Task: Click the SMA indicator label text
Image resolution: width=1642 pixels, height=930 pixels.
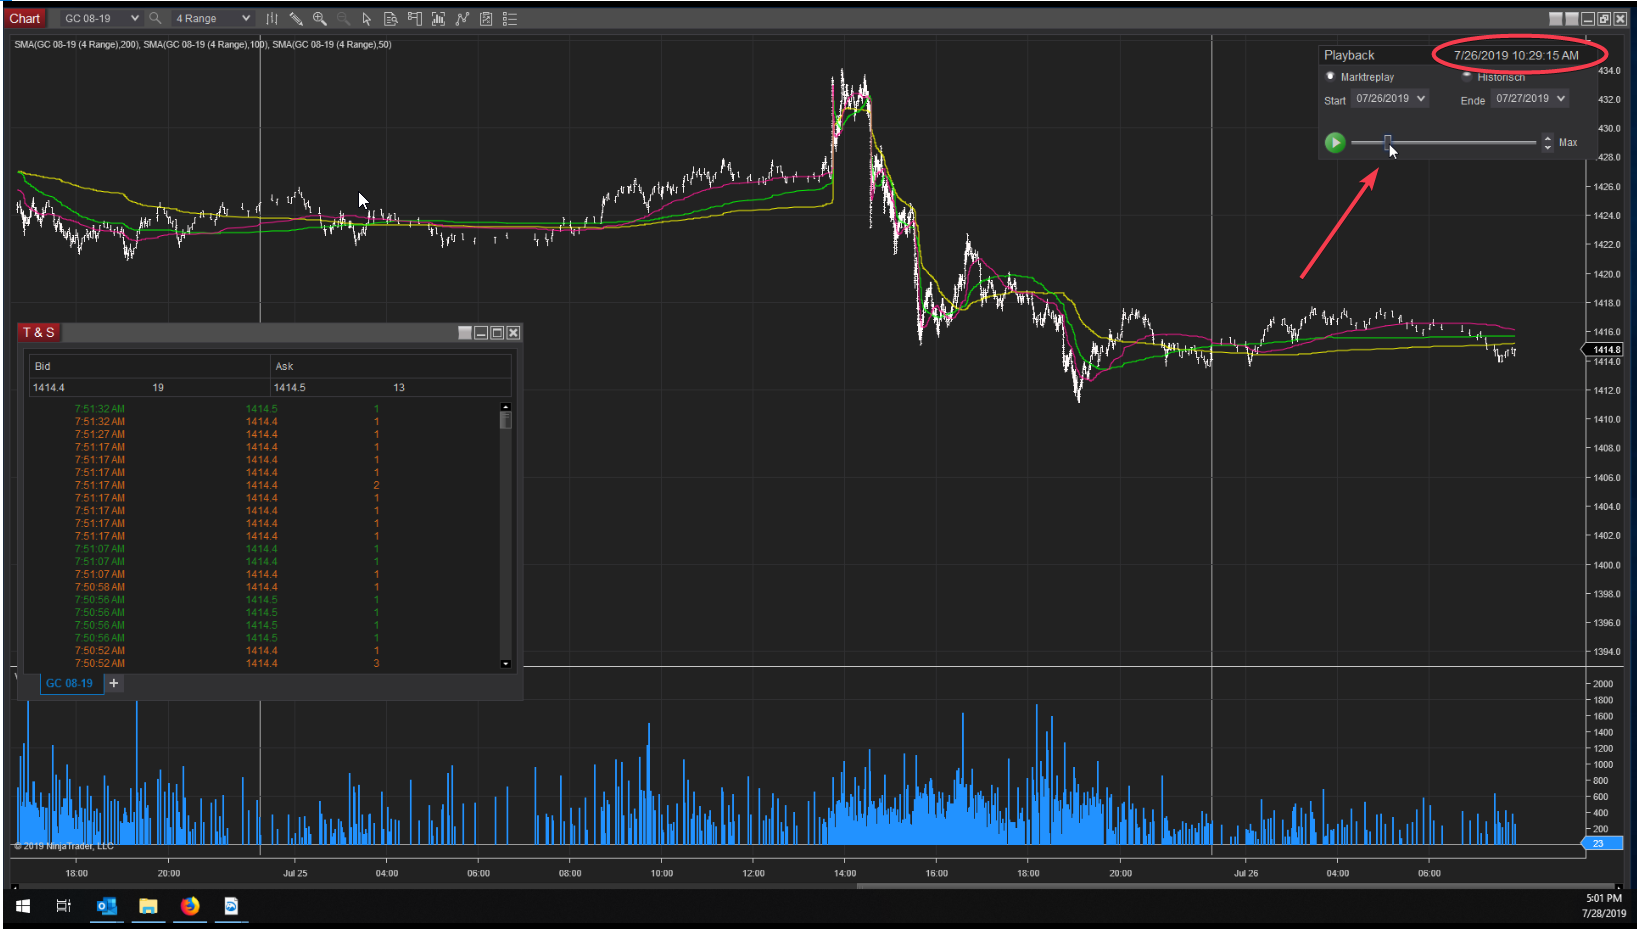Action: pyautogui.click(x=203, y=44)
